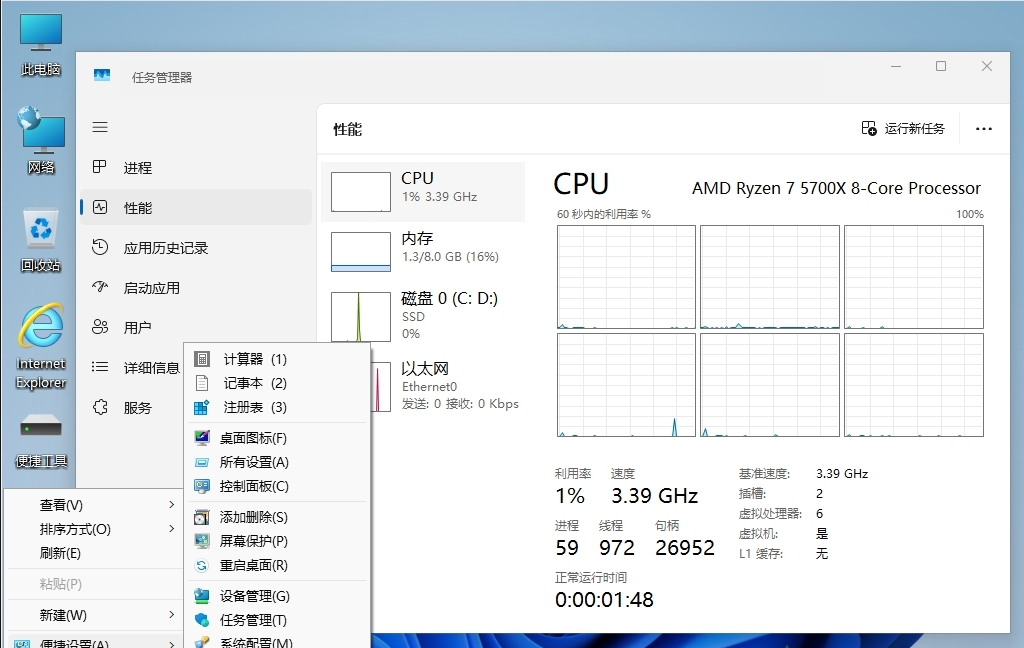Expand the 查看(V) submenu
This screenshot has width=1024, height=648.
(x=95, y=505)
